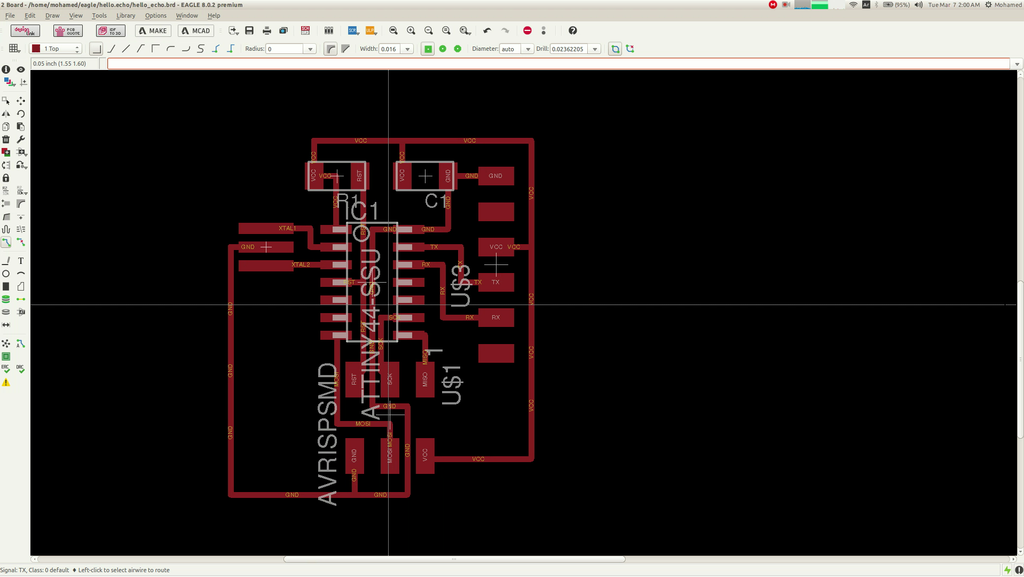Screen dimensions: 1024x577
Task: Click the horizontal scrollbar below the board
Action: tap(454, 559)
